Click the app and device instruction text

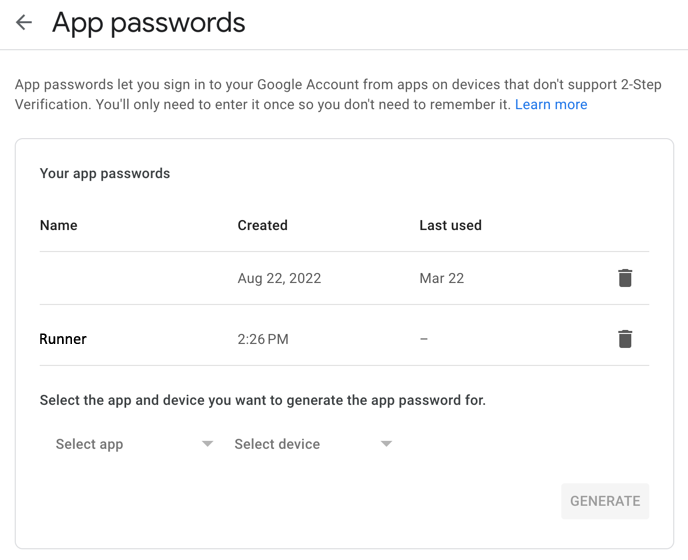coord(262,400)
